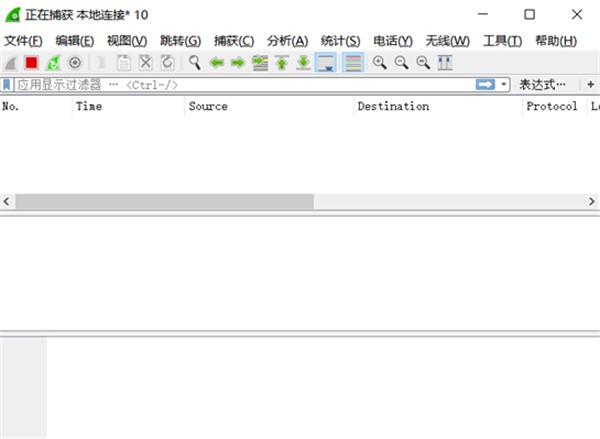Go forward with the green right arrow
Viewport: 600px width, 439px height.
(x=237, y=62)
